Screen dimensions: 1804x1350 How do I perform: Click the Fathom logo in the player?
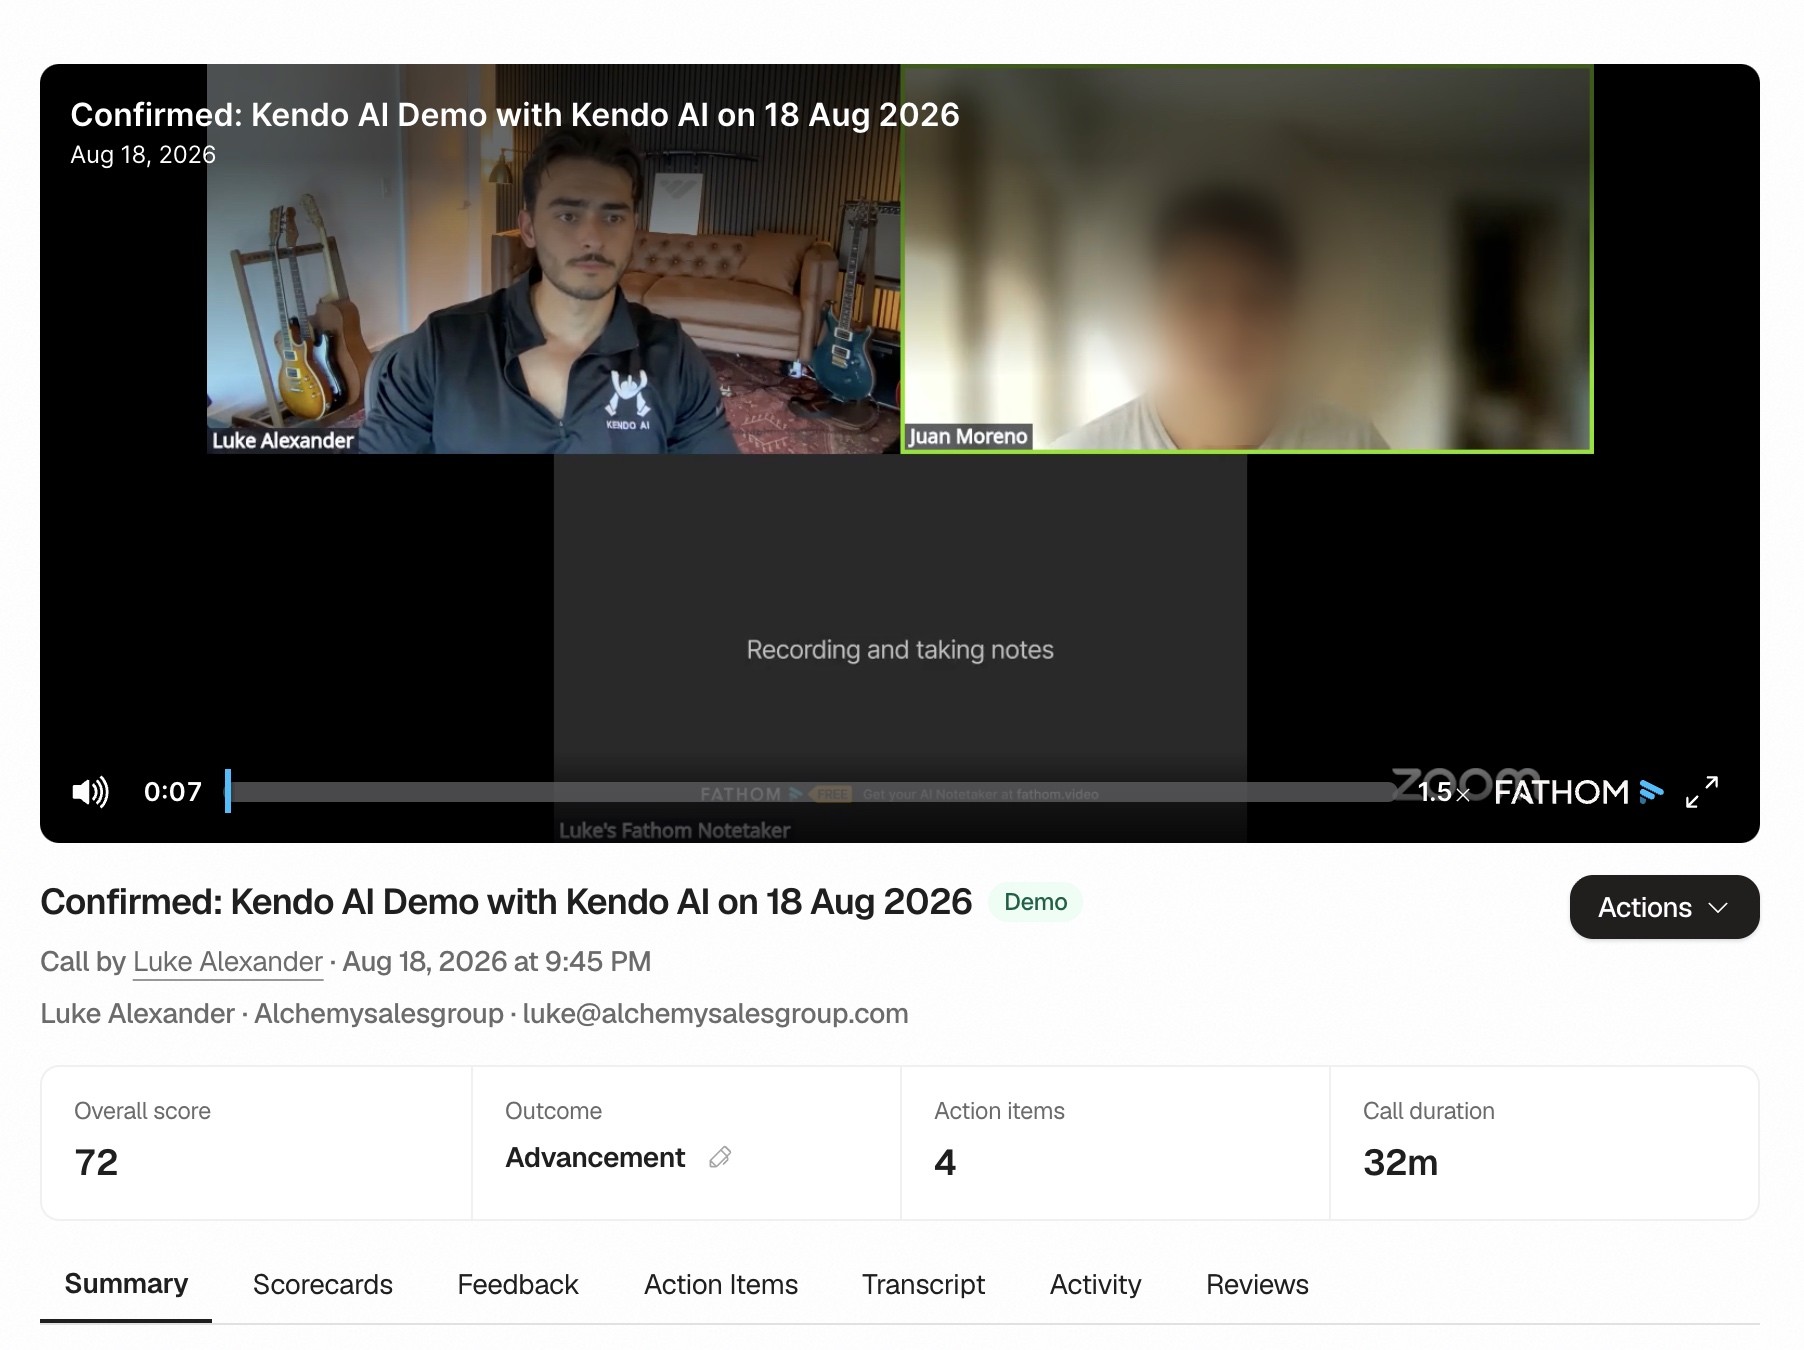coord(1578,792)
